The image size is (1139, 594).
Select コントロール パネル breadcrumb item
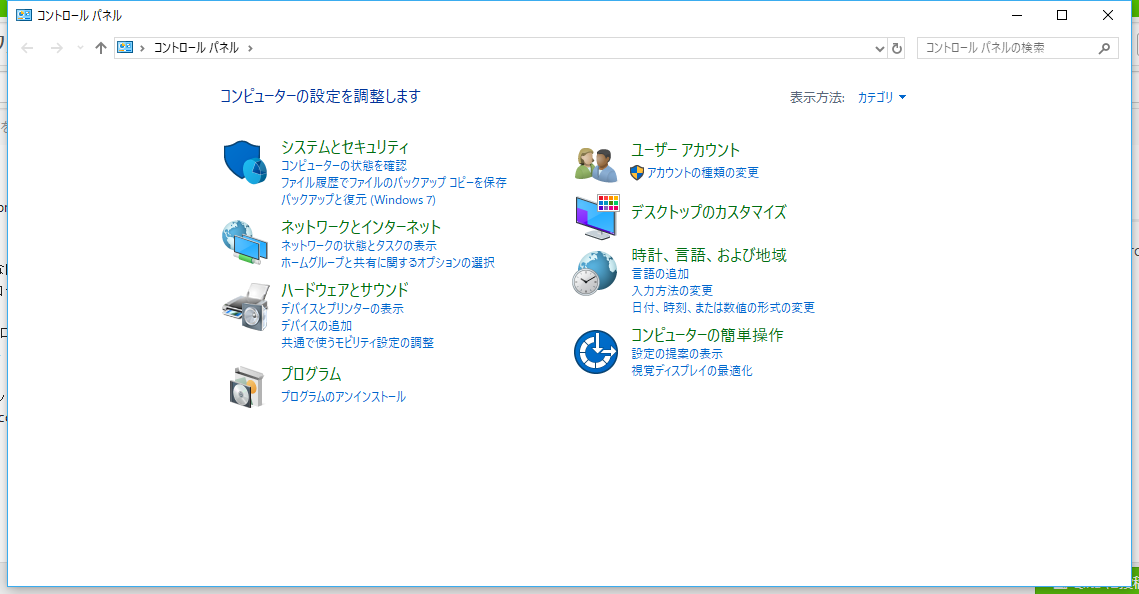tap(196, 48)
